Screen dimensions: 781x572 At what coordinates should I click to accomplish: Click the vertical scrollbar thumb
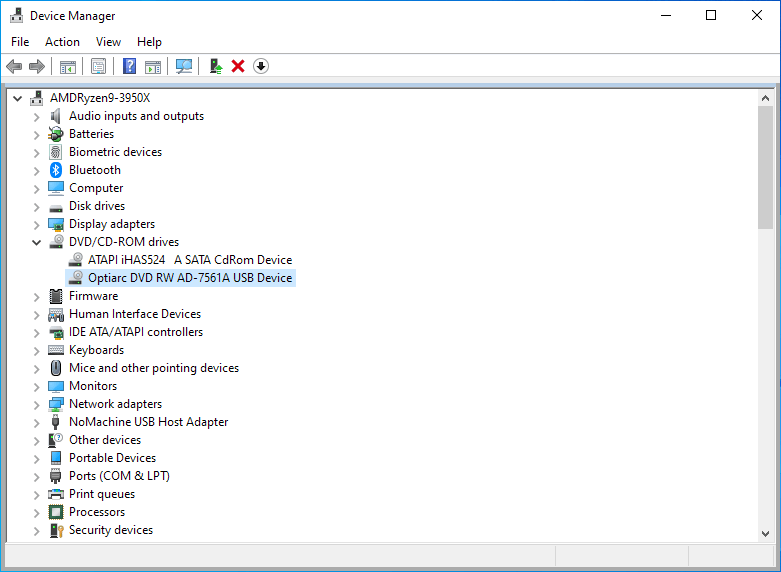coord(765,167)
